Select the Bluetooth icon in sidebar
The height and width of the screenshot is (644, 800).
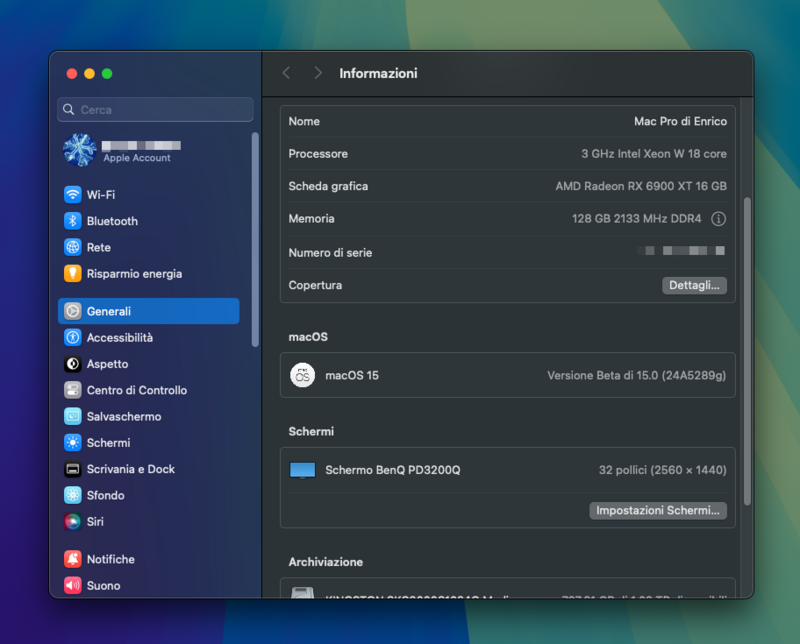[73, 221]
